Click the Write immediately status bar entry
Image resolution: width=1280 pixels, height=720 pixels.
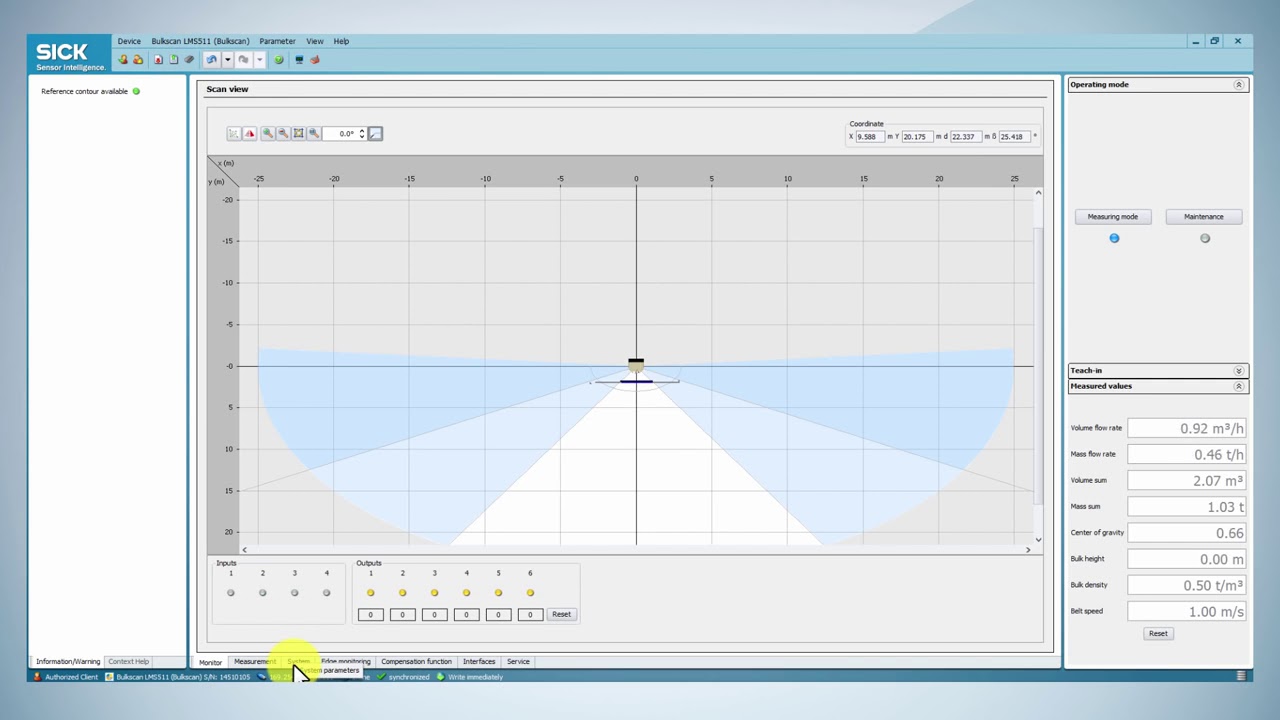tap(469, 677)
